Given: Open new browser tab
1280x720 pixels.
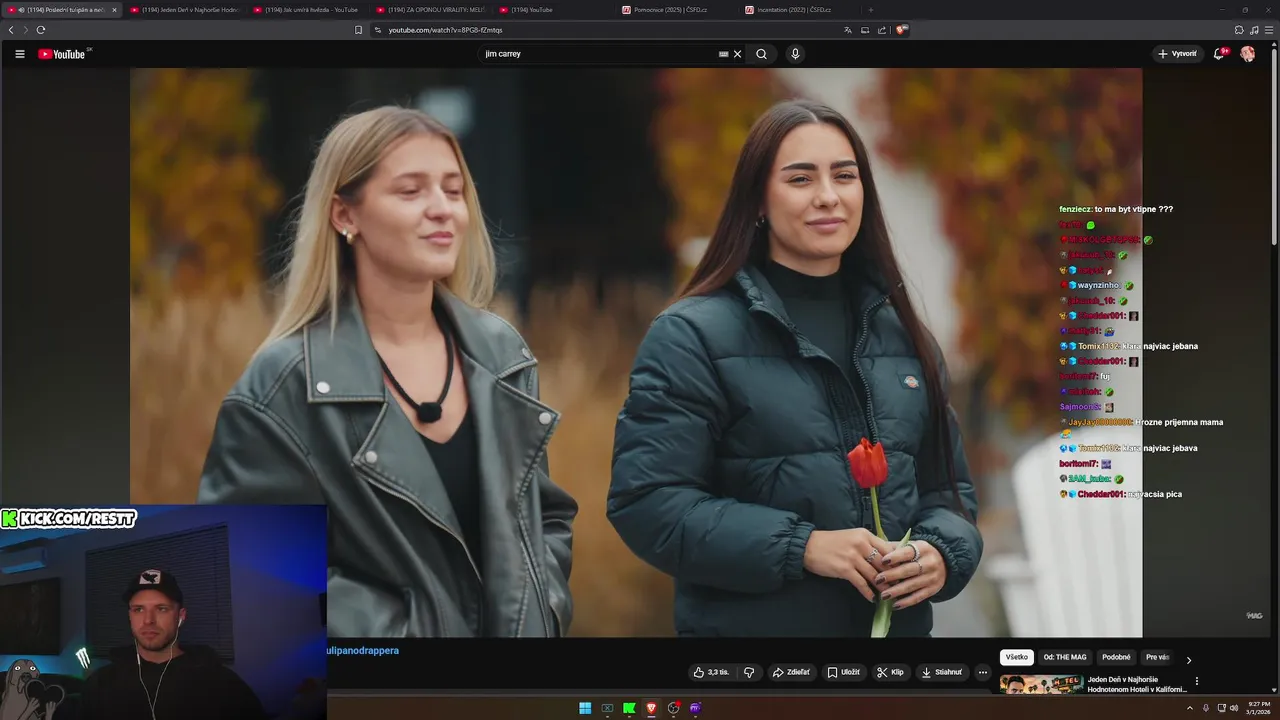Looking at the screenshot, I should point(870,10).
